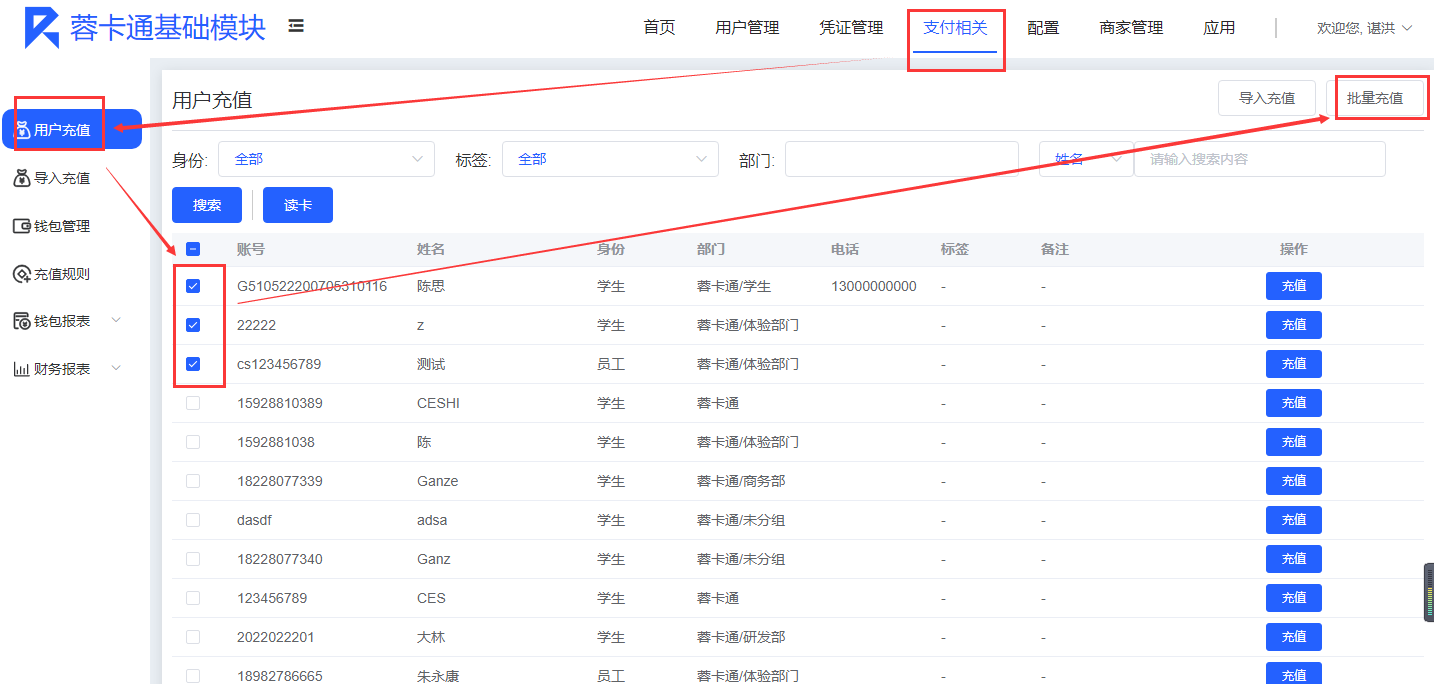Click the search content input field
The image size is (1434, 684).
click(x=1259, y=159)
